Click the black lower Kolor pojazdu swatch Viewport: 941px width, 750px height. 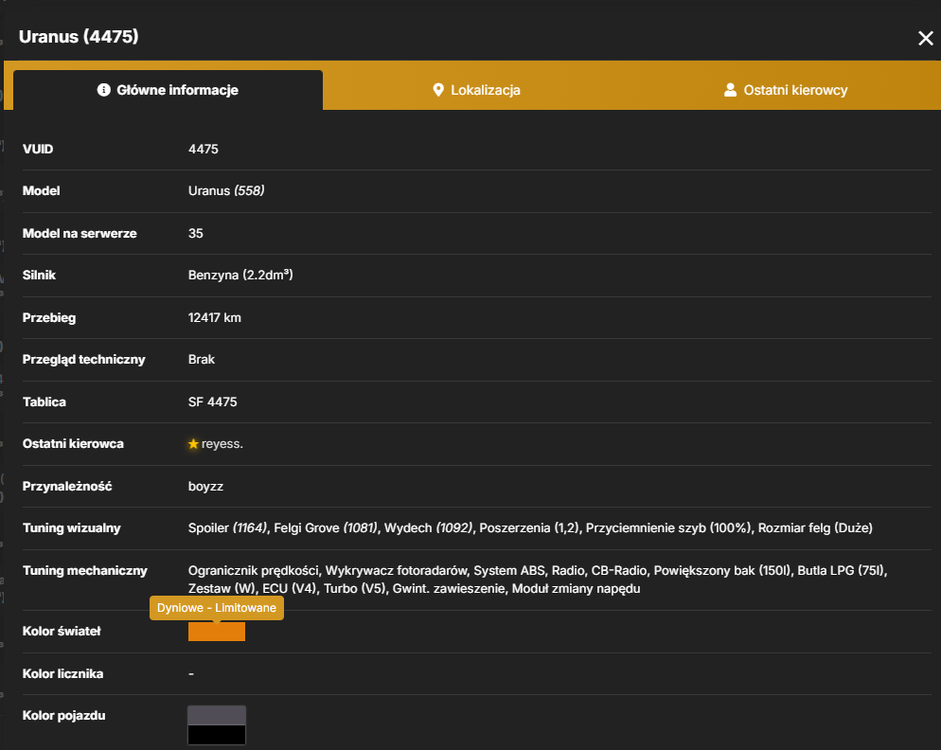[x=217, y=734]
